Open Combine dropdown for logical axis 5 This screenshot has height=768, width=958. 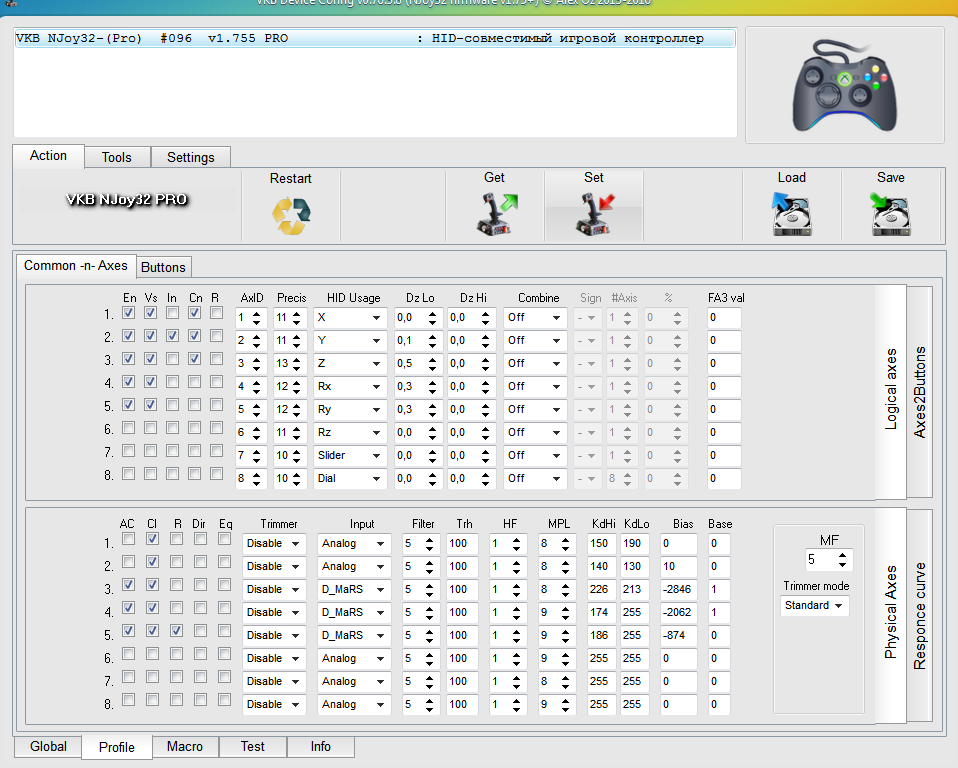pyautogui.click(x=534, y=409)
